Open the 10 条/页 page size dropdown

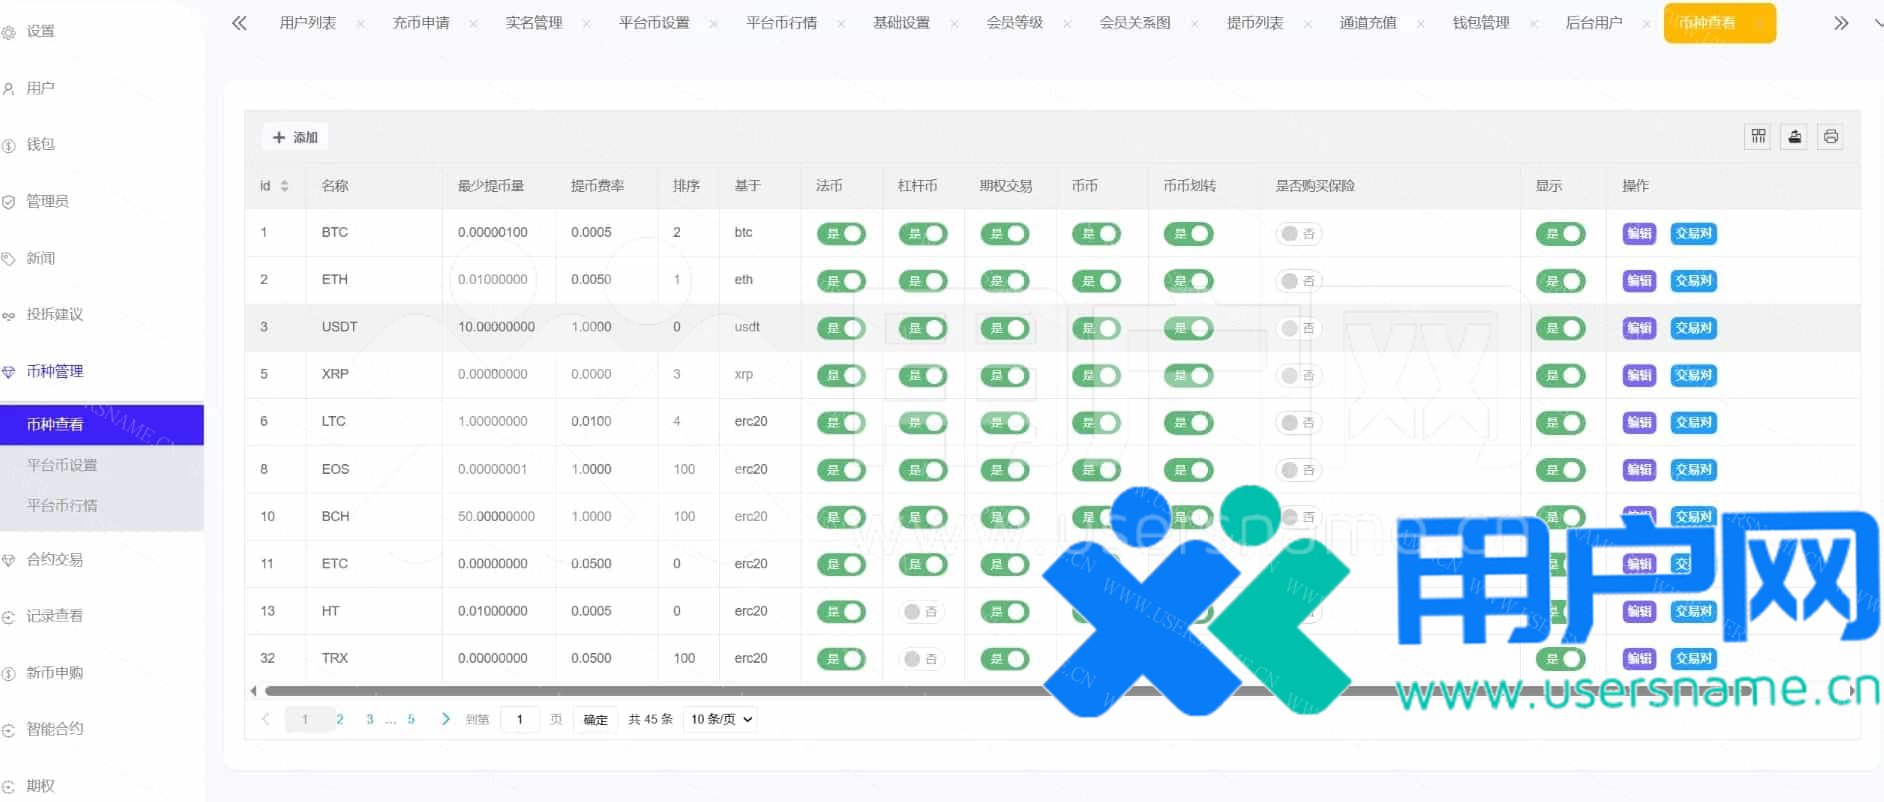pyautogui.click(x=721, y=719)
